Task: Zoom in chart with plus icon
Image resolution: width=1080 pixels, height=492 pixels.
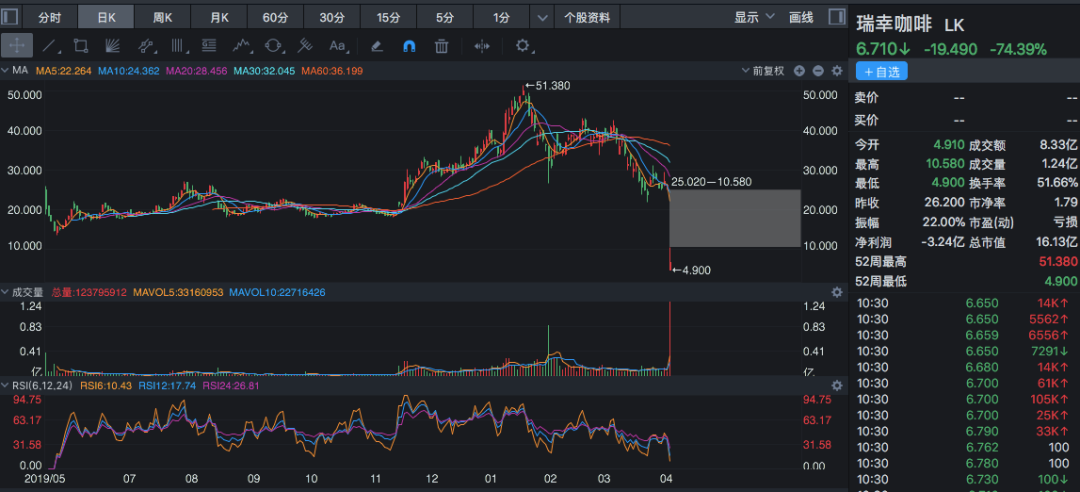Action: tap(800, 71)
